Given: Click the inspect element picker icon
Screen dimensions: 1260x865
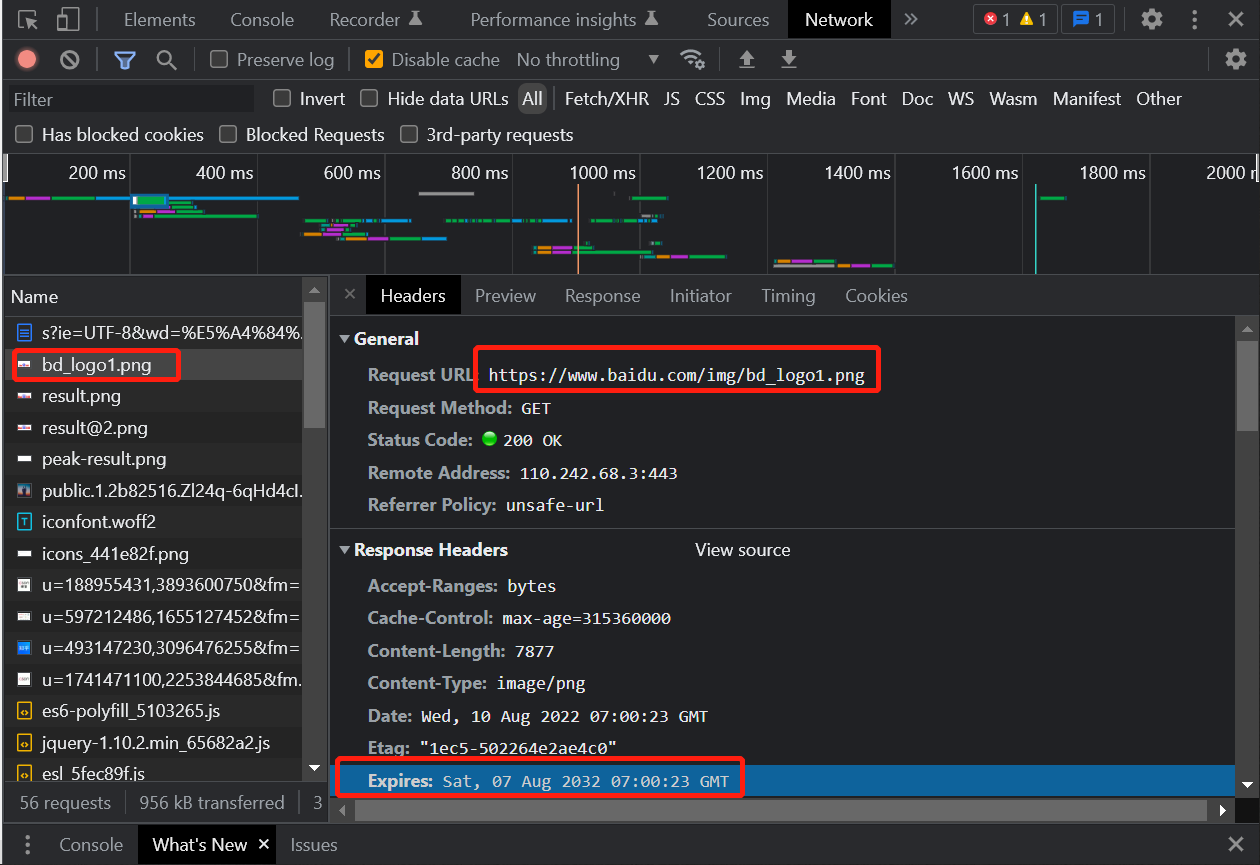Looking at the screenshot, I should 28,20.
